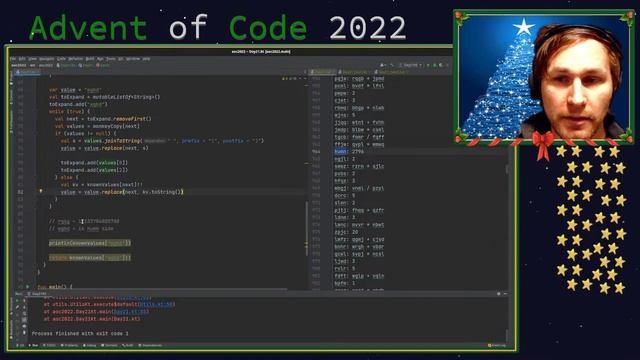Image resolution: width=640 pixels, height=360 pixels.
Task: Click the 'Process finished with exit code 1' console line
Action: 80,333
